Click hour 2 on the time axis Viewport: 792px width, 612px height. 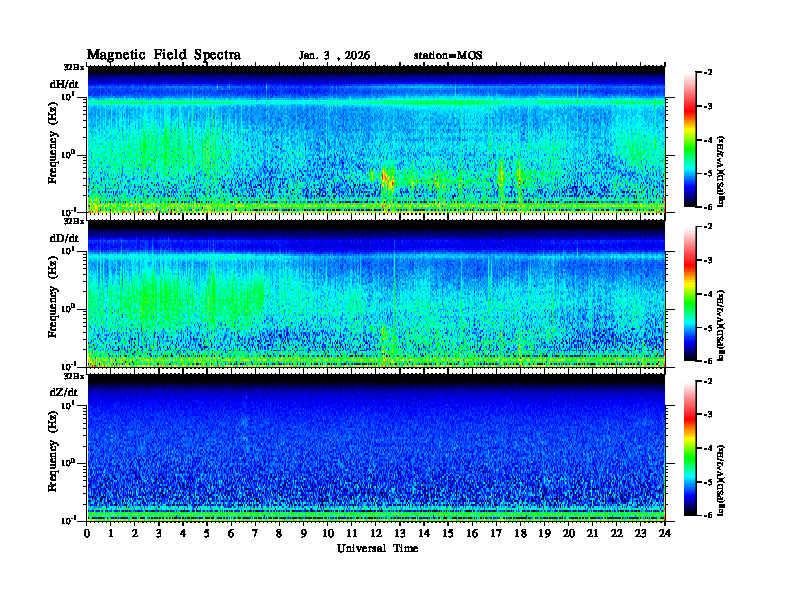click(x=135, y=534)
